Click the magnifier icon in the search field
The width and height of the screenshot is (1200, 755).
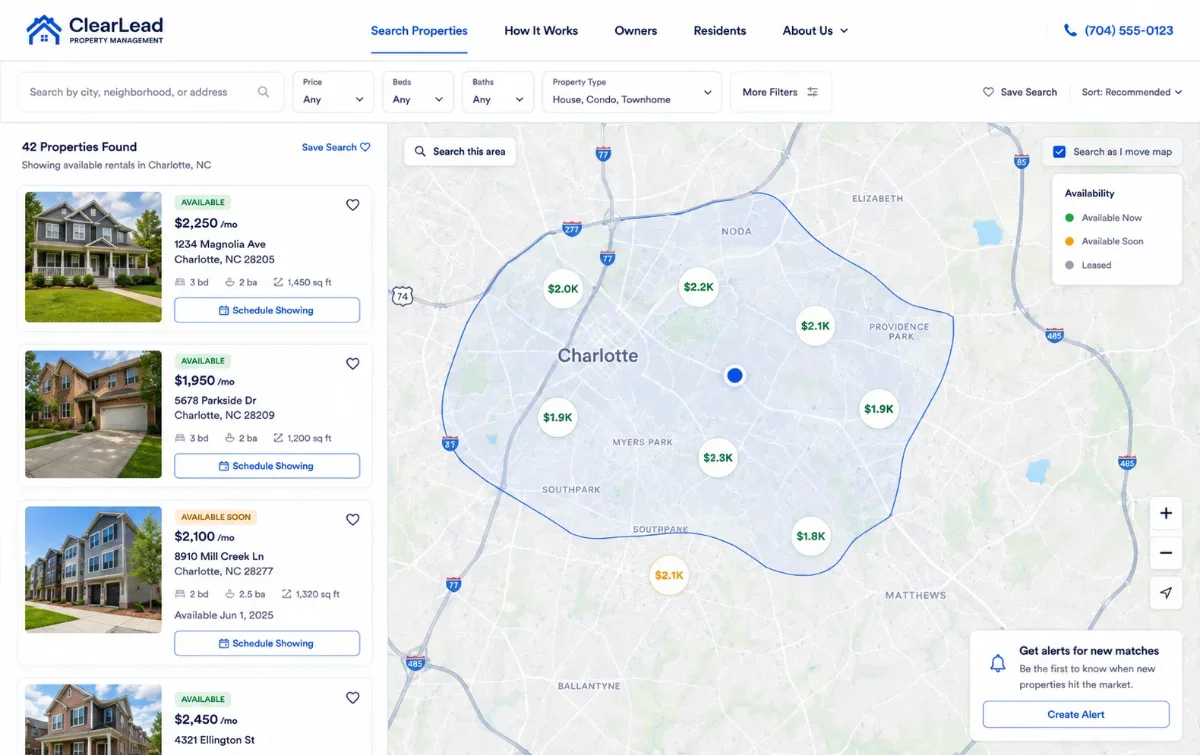click(264, 92)
